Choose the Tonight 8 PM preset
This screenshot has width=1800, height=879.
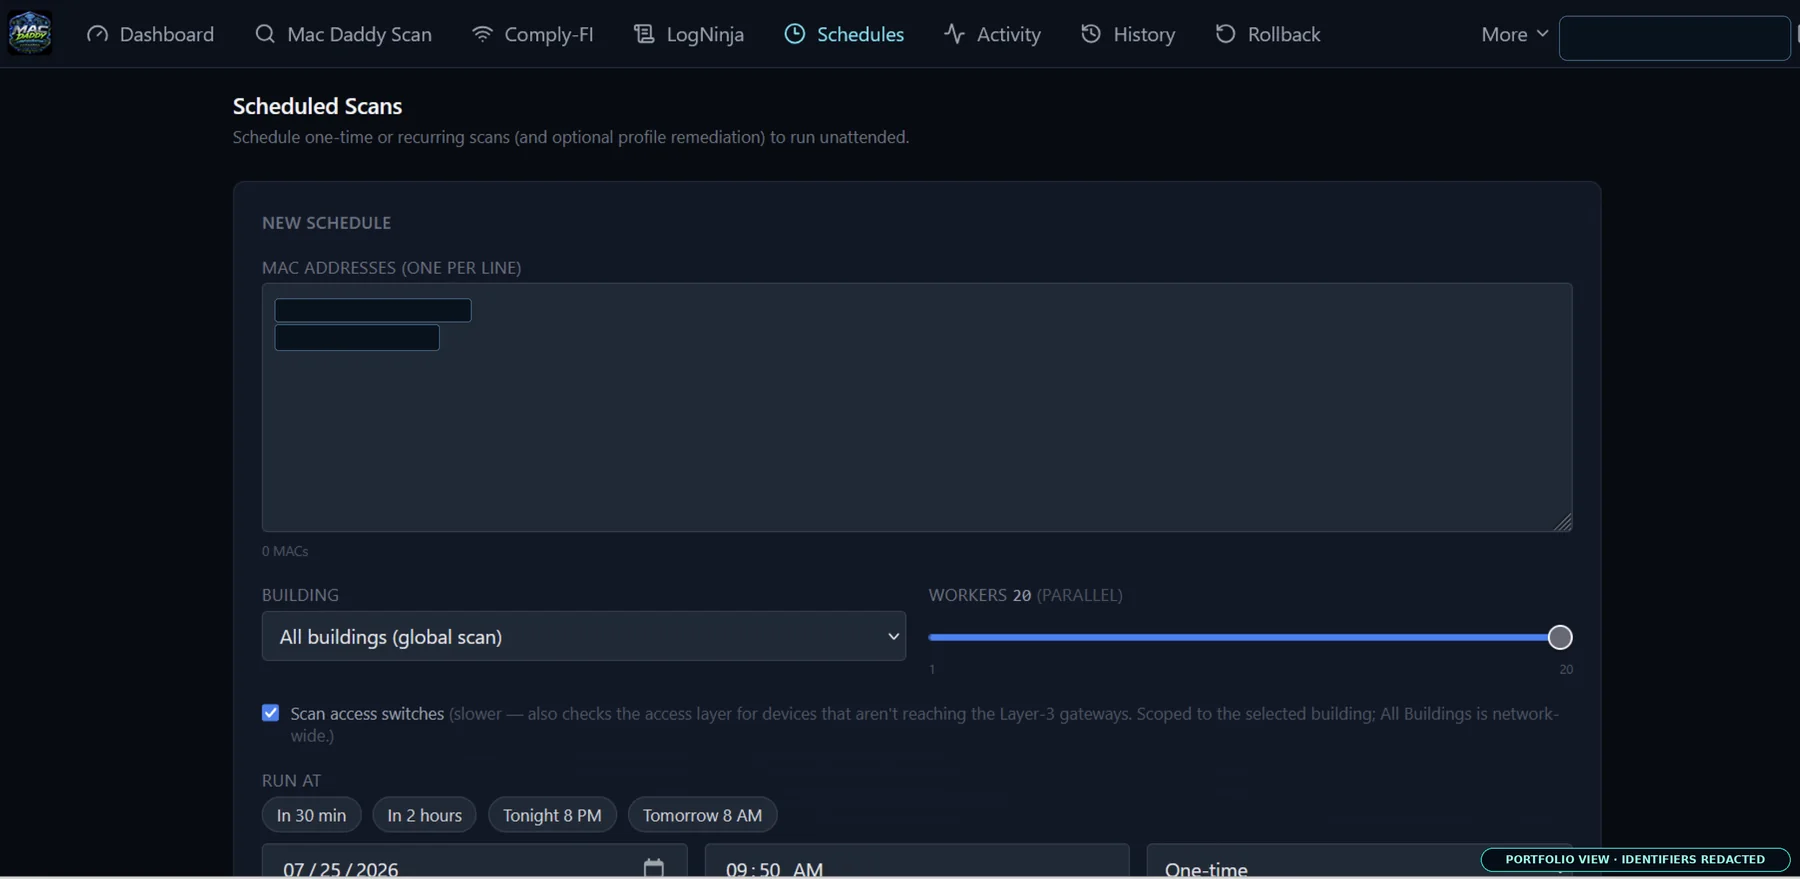(x=552, y=815)
